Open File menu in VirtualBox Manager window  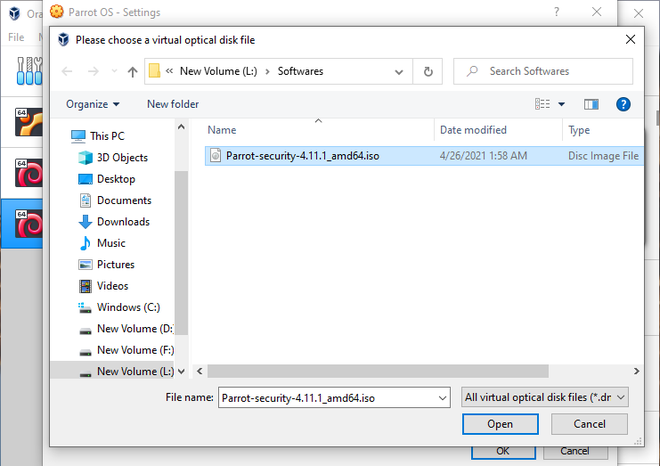pyautogui.click(x=16, y=37)
